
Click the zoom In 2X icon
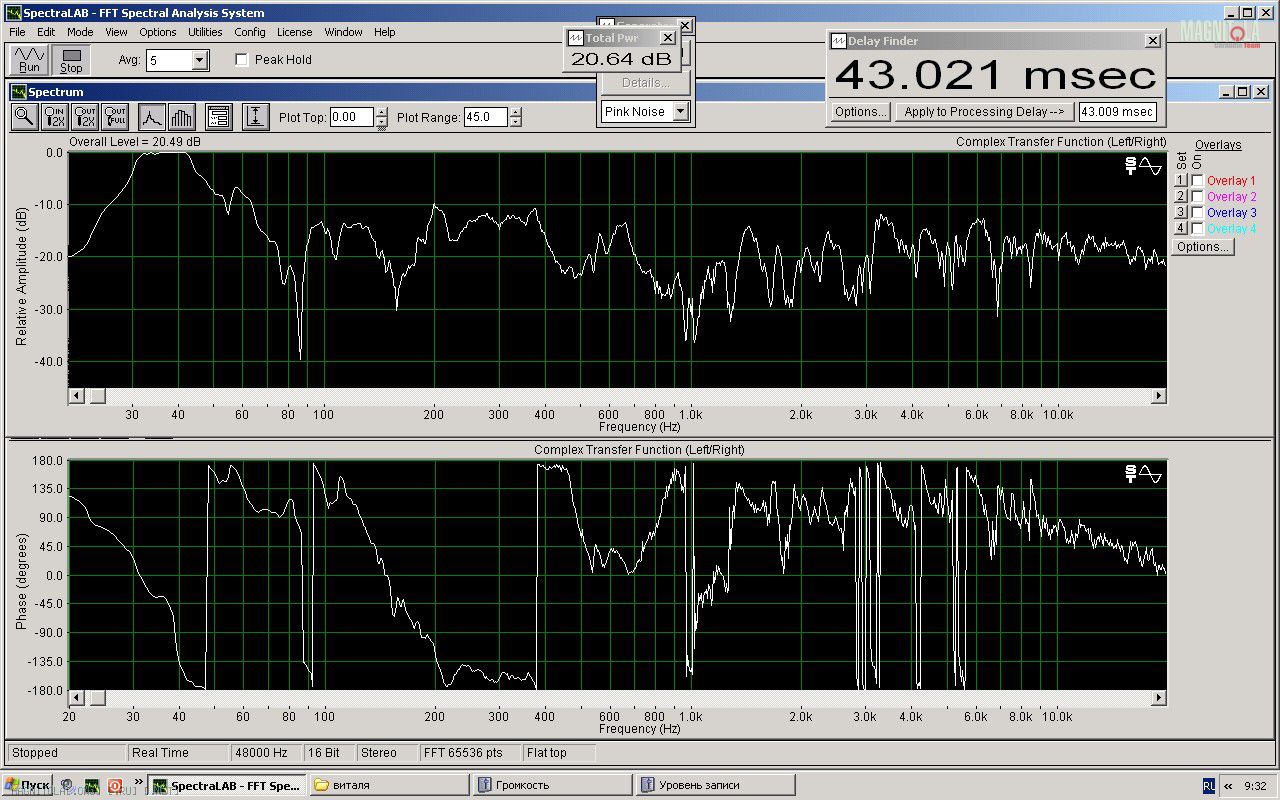(x=55, y=117)
